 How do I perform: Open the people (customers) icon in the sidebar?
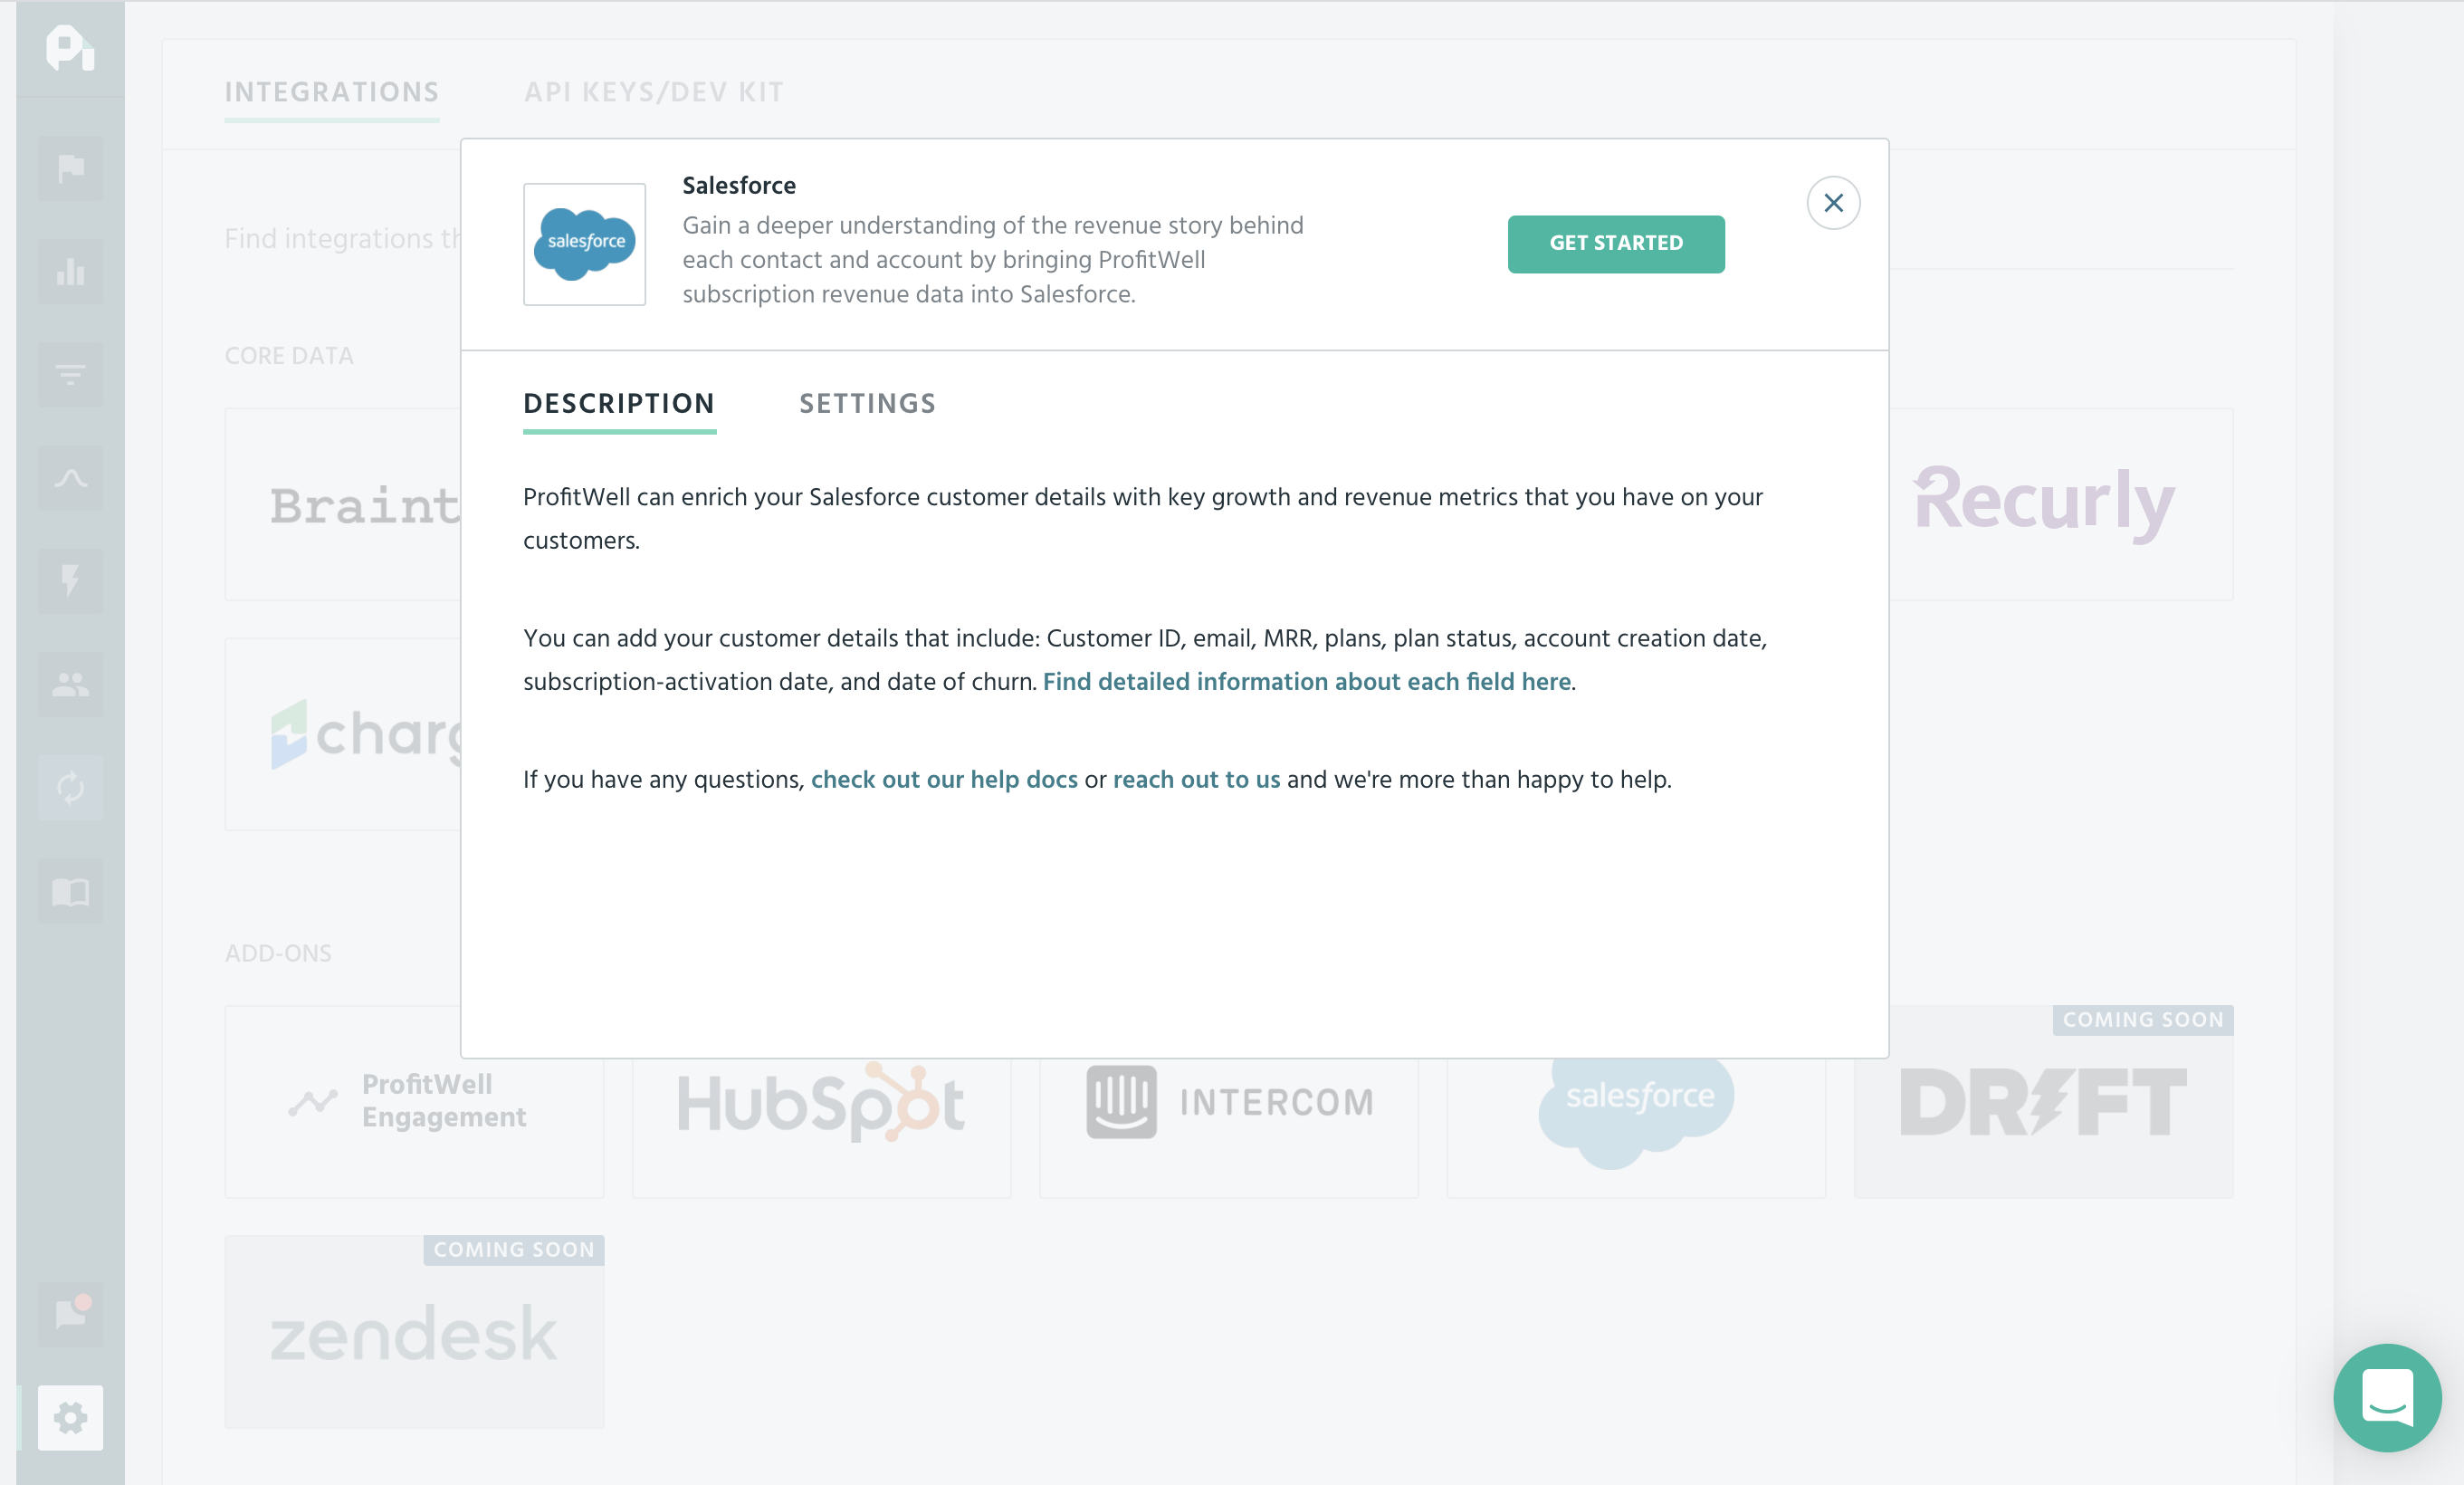pyautogui.click(x=70, y=685)
